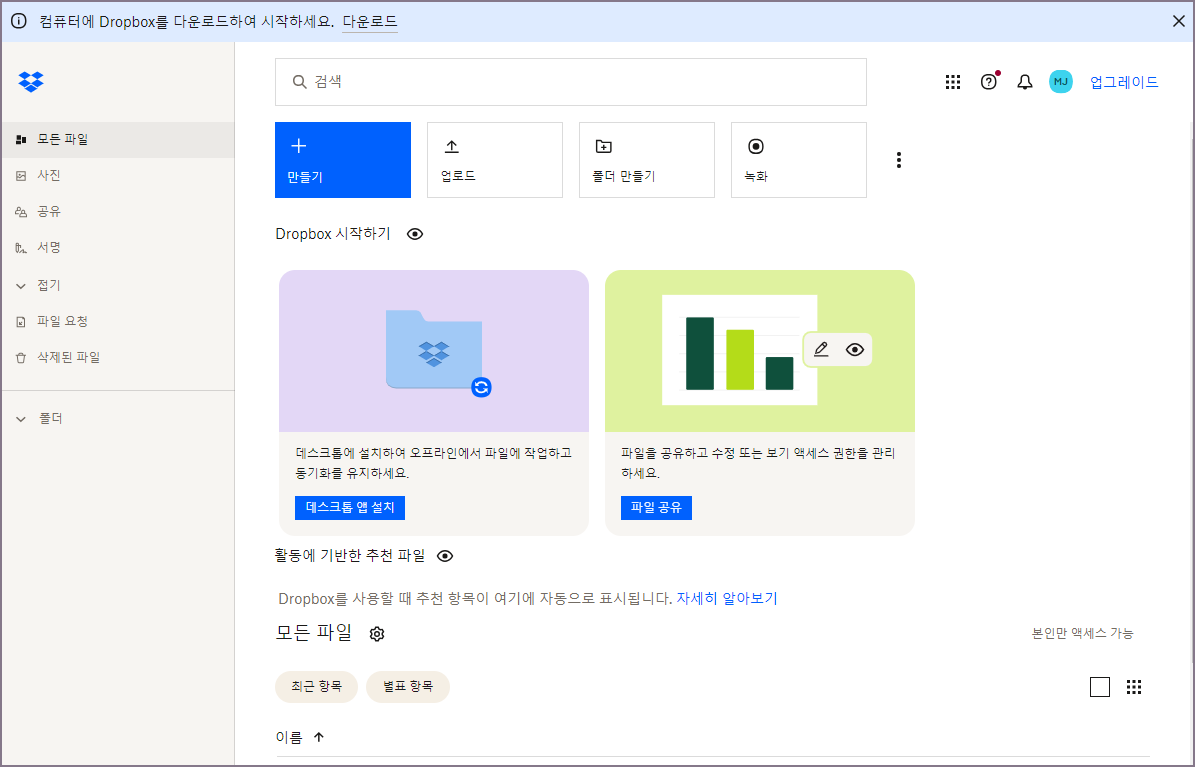The image size is (1195, 767).
Task: Click the Dropbox logo in sidebar
Action: point(31,82)
